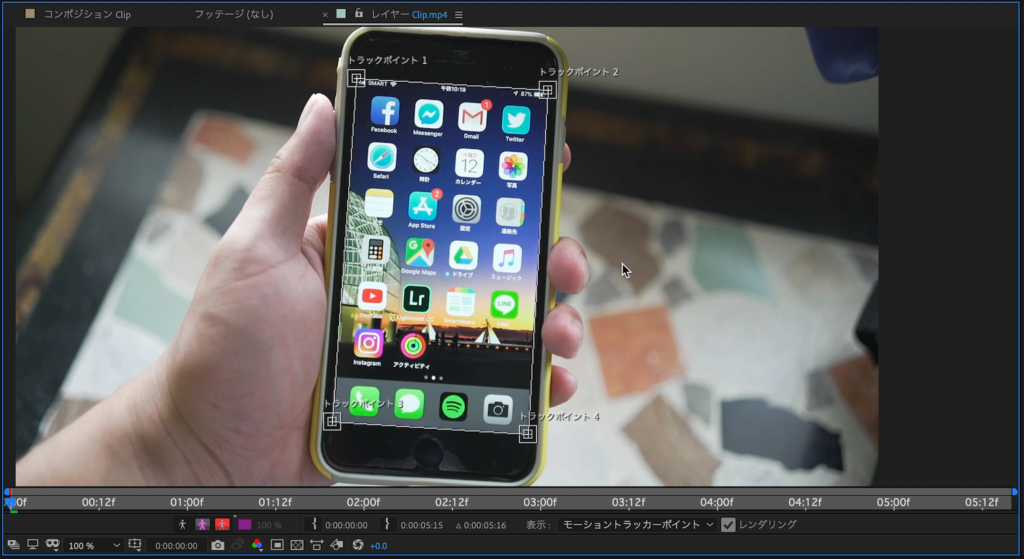This screenshot has width=1024, height=559.
Task: Click the 04:00f mark on time ruler
Action: [716, 502]
